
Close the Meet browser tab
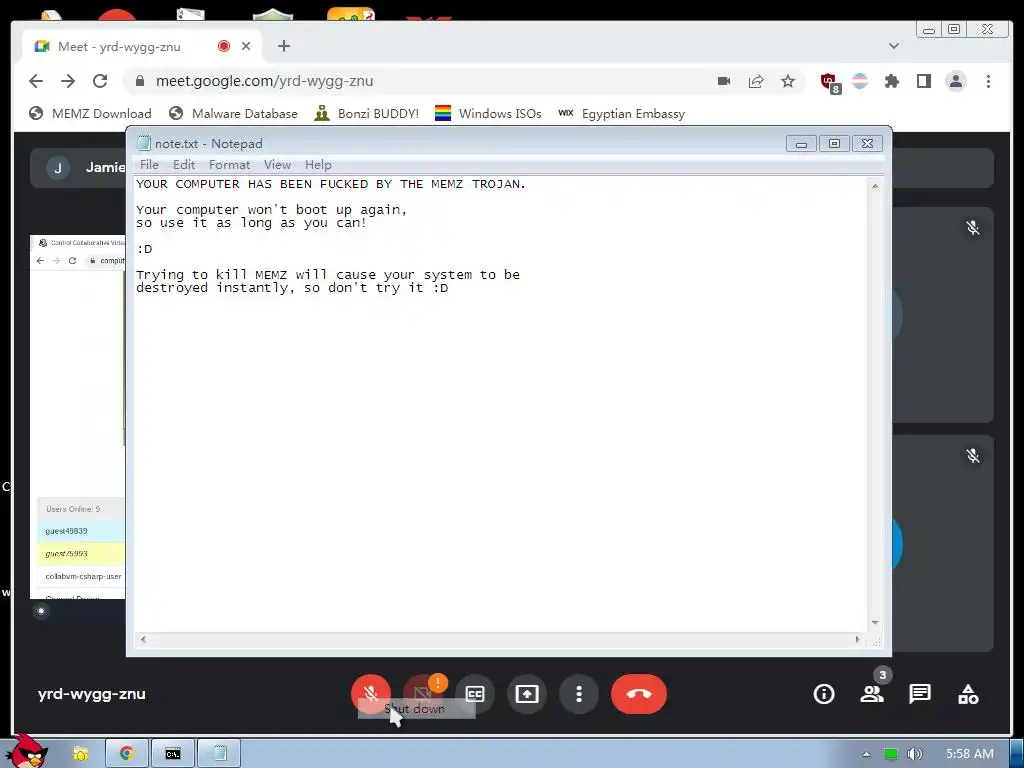click(x=246, y=46)
